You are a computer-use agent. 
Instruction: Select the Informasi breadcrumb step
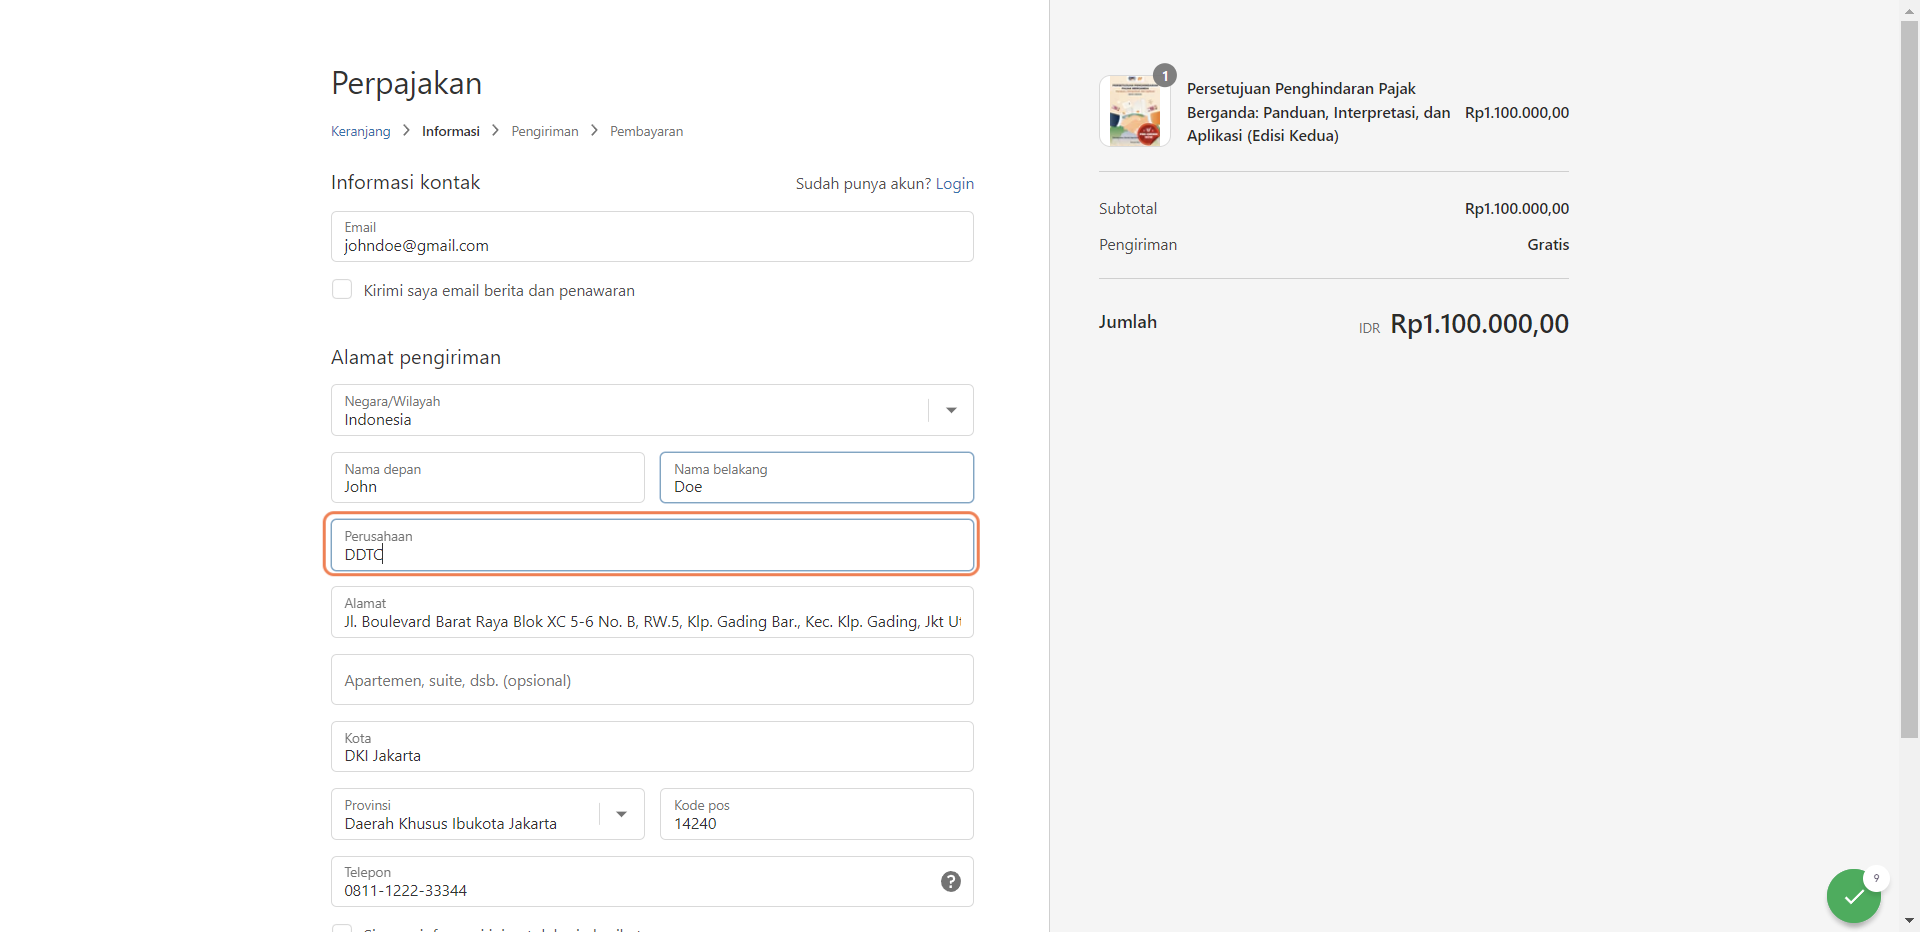coord(451,131)
